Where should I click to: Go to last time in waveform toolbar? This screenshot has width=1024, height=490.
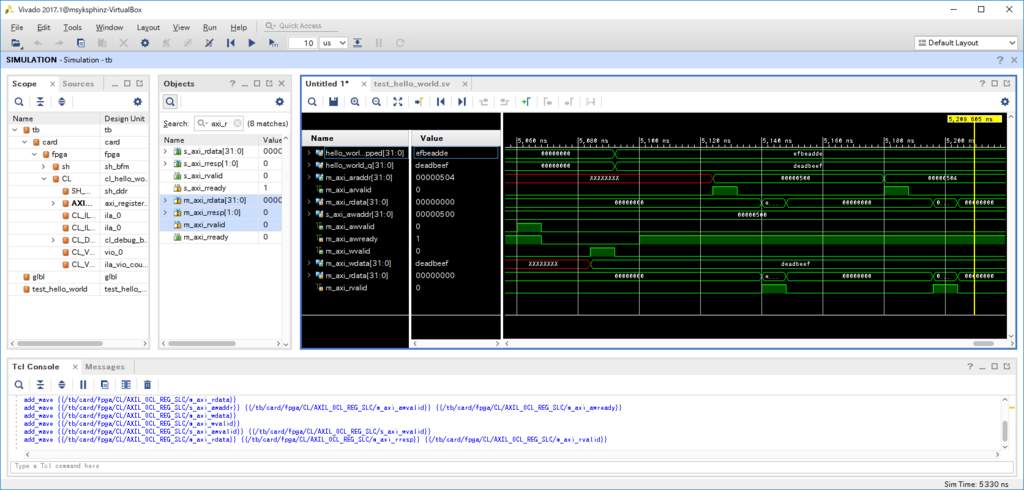coord(462,101)
